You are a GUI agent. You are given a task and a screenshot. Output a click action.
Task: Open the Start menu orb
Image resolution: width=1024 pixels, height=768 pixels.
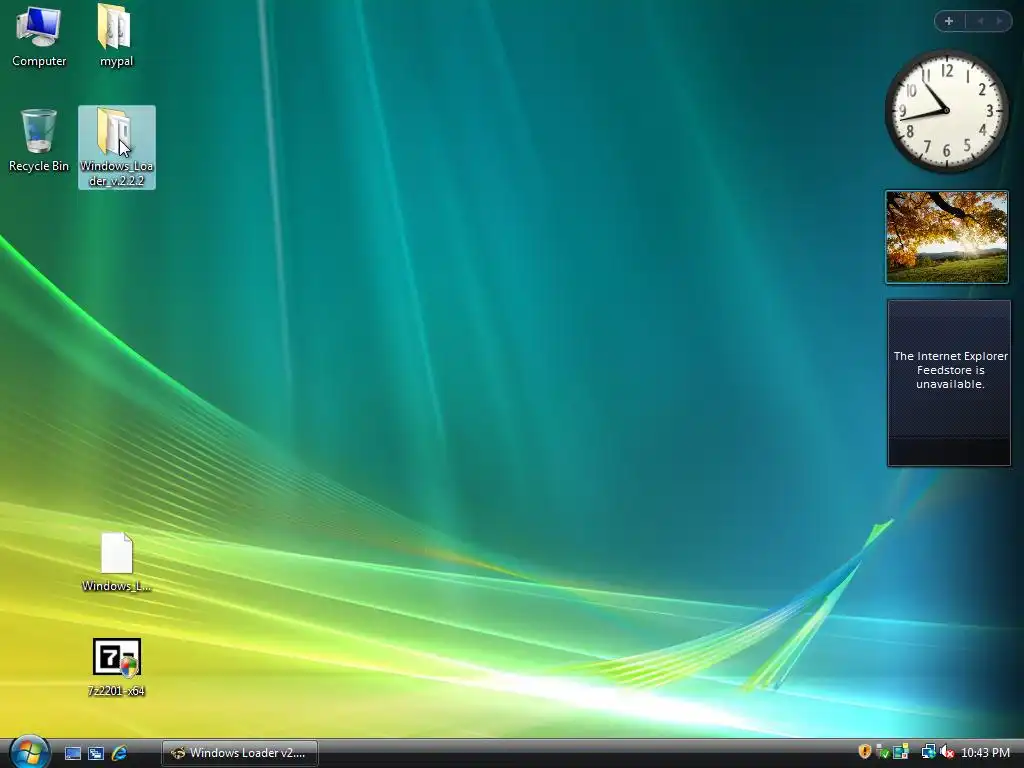pos(30,752)
